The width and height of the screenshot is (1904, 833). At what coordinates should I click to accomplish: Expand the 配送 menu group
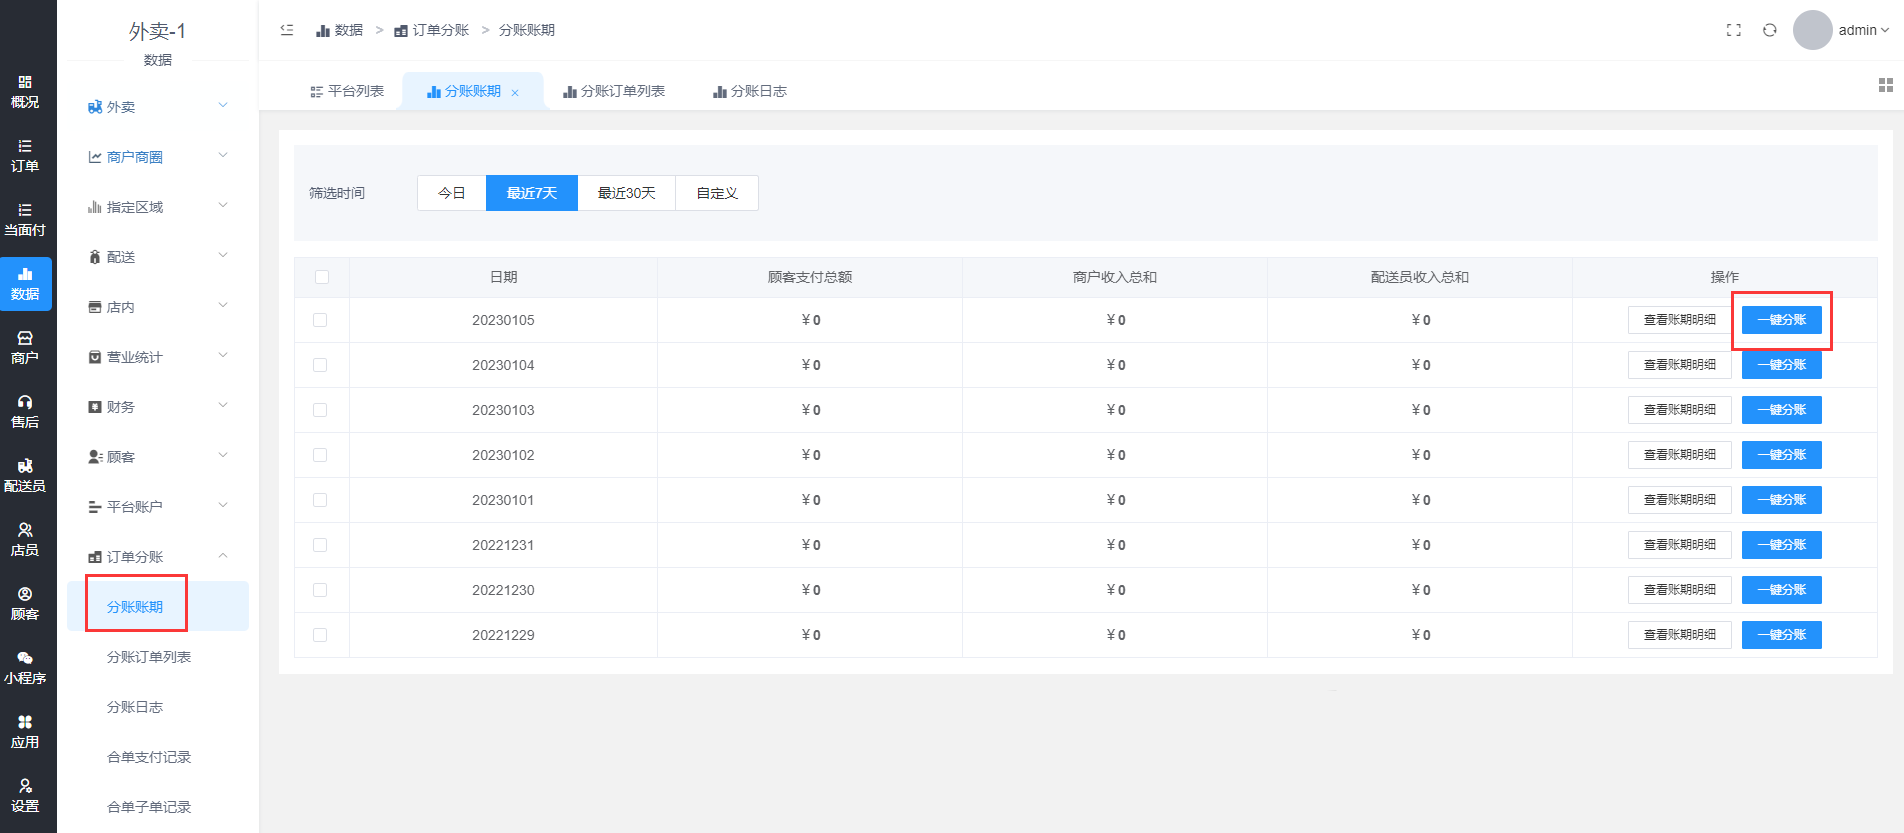click(x=158, y=256)
